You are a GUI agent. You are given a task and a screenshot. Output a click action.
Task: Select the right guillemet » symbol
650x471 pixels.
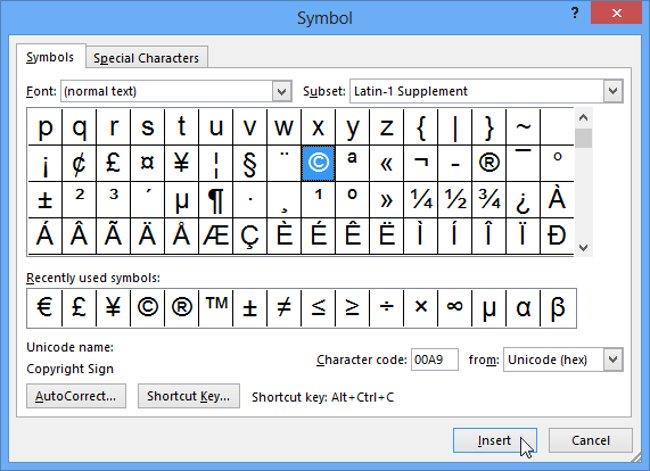pos(386,199)
